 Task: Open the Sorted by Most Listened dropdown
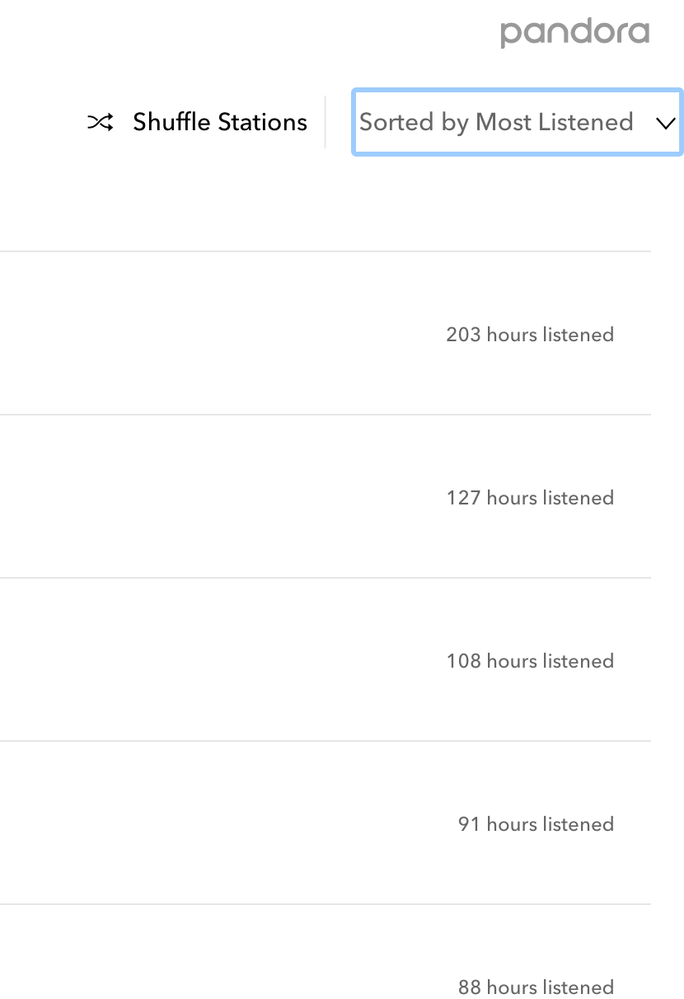[x=517, y=123]
